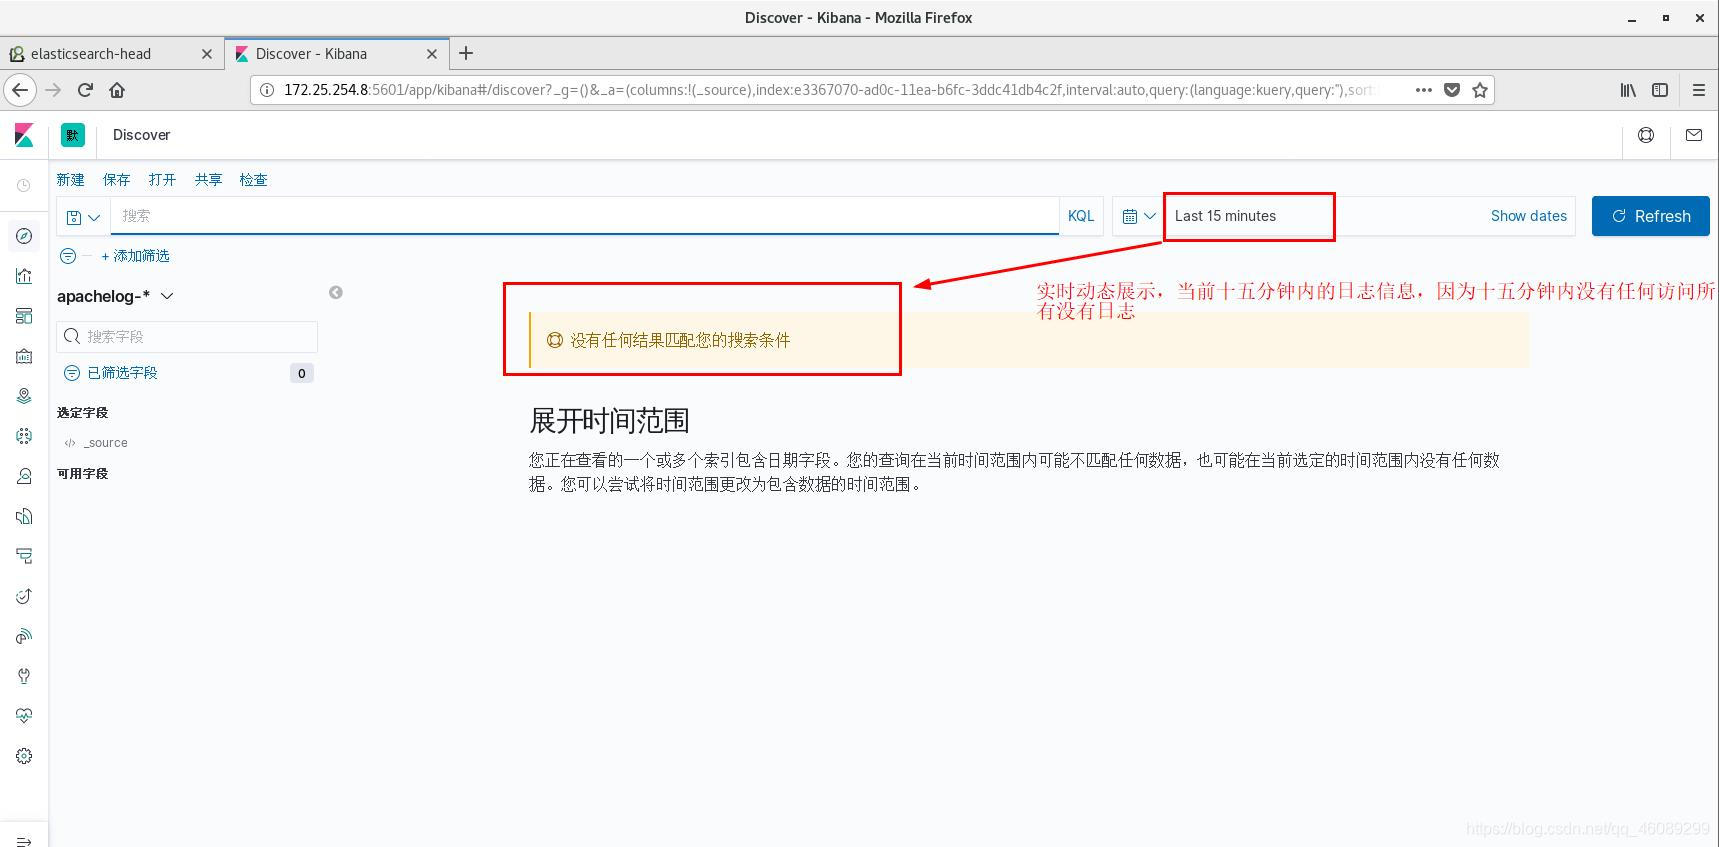Viewport: 1719px width, 847px height.
Task: Open Discover compass icon in sidebar
Action: click(x=24, y=236)
